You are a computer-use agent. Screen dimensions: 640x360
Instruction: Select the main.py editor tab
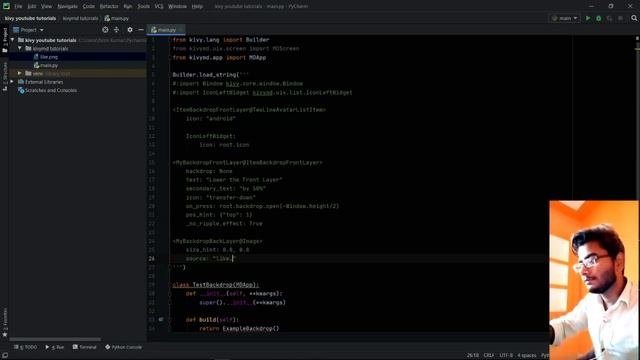[x=165, y=30]
